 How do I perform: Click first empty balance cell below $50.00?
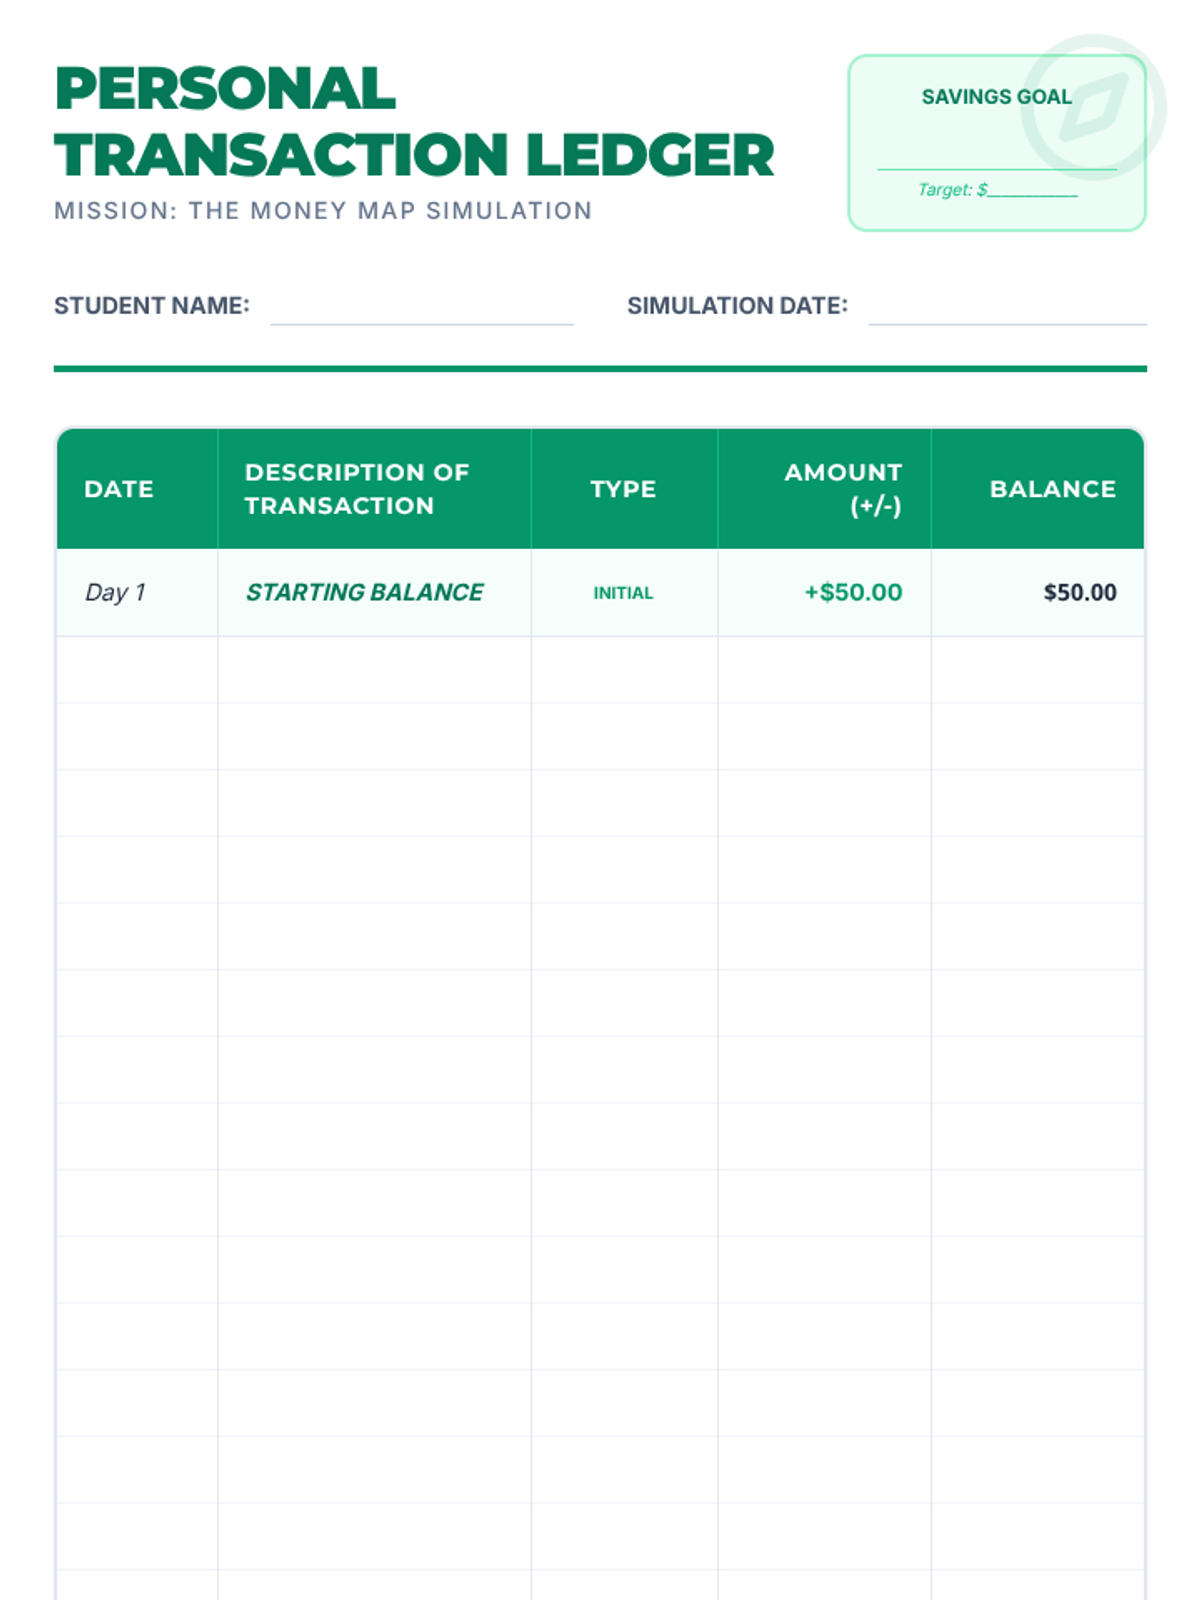1037,670
